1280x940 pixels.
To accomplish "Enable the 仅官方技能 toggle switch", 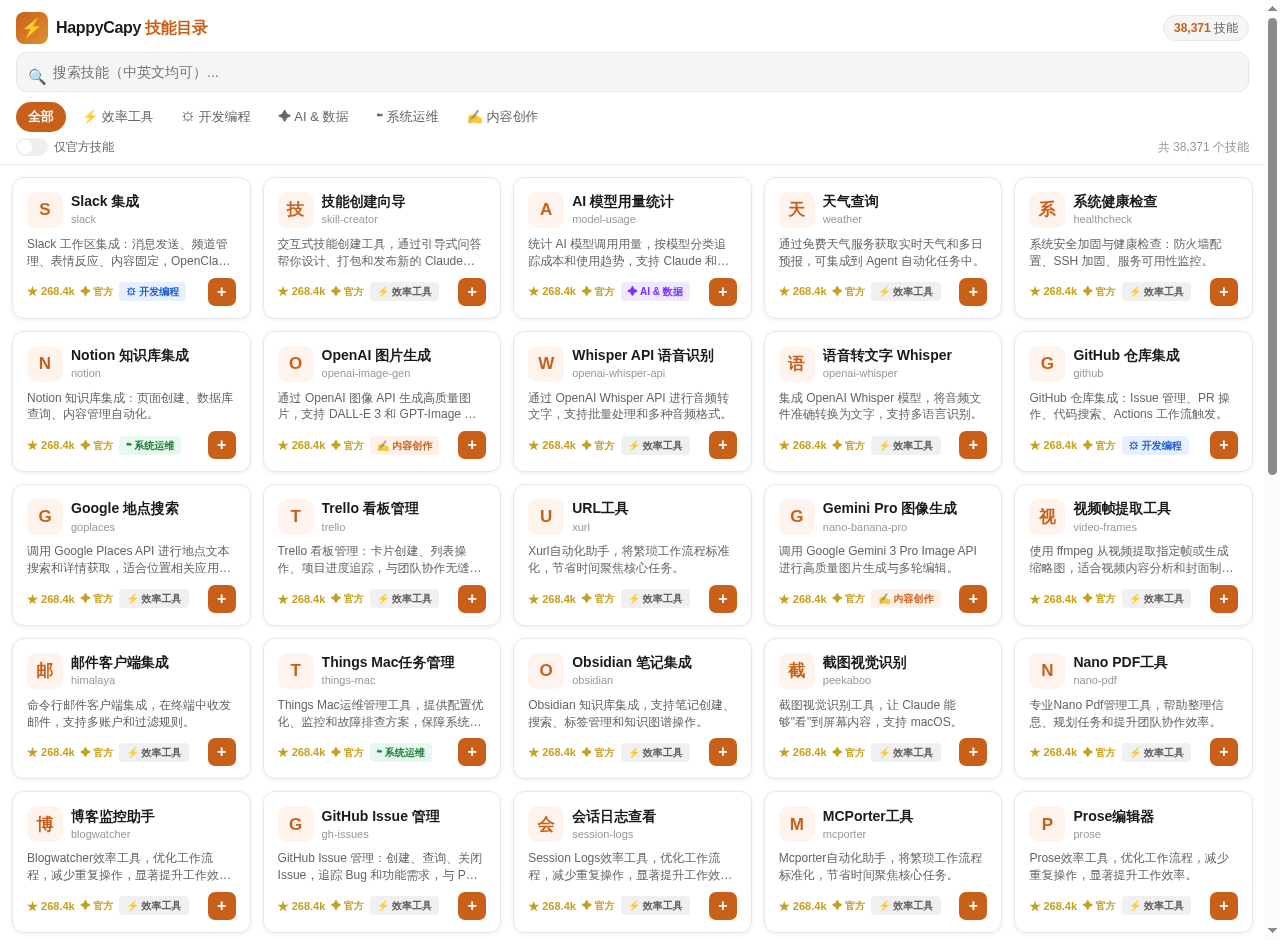I will 30,146.
